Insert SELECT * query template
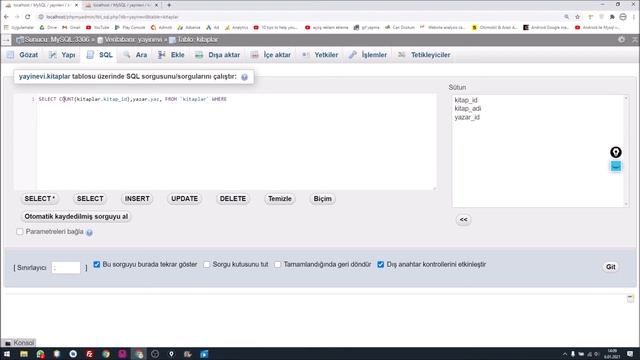The image size is (640, 360). click(40, 199)
